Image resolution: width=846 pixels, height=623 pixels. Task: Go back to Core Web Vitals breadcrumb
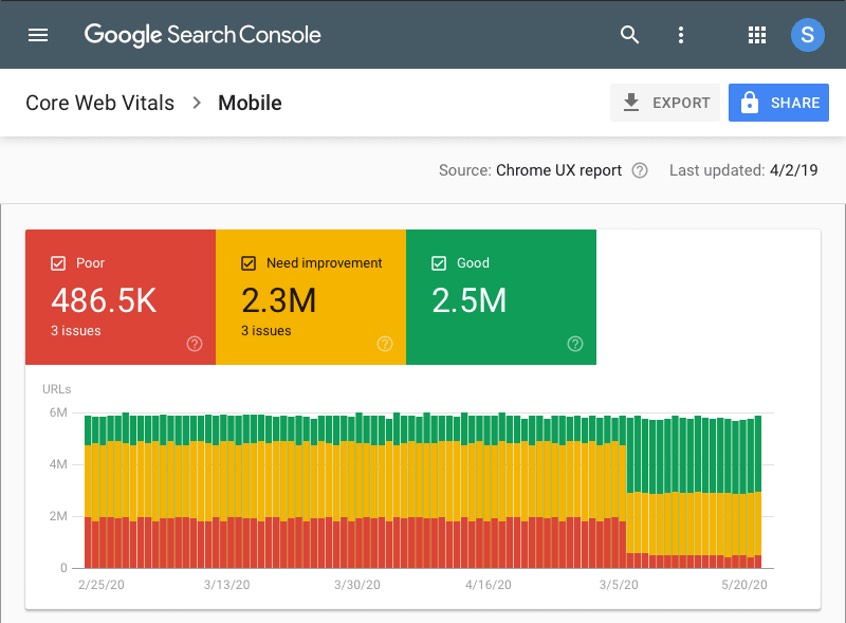click(x=100, y=102)
